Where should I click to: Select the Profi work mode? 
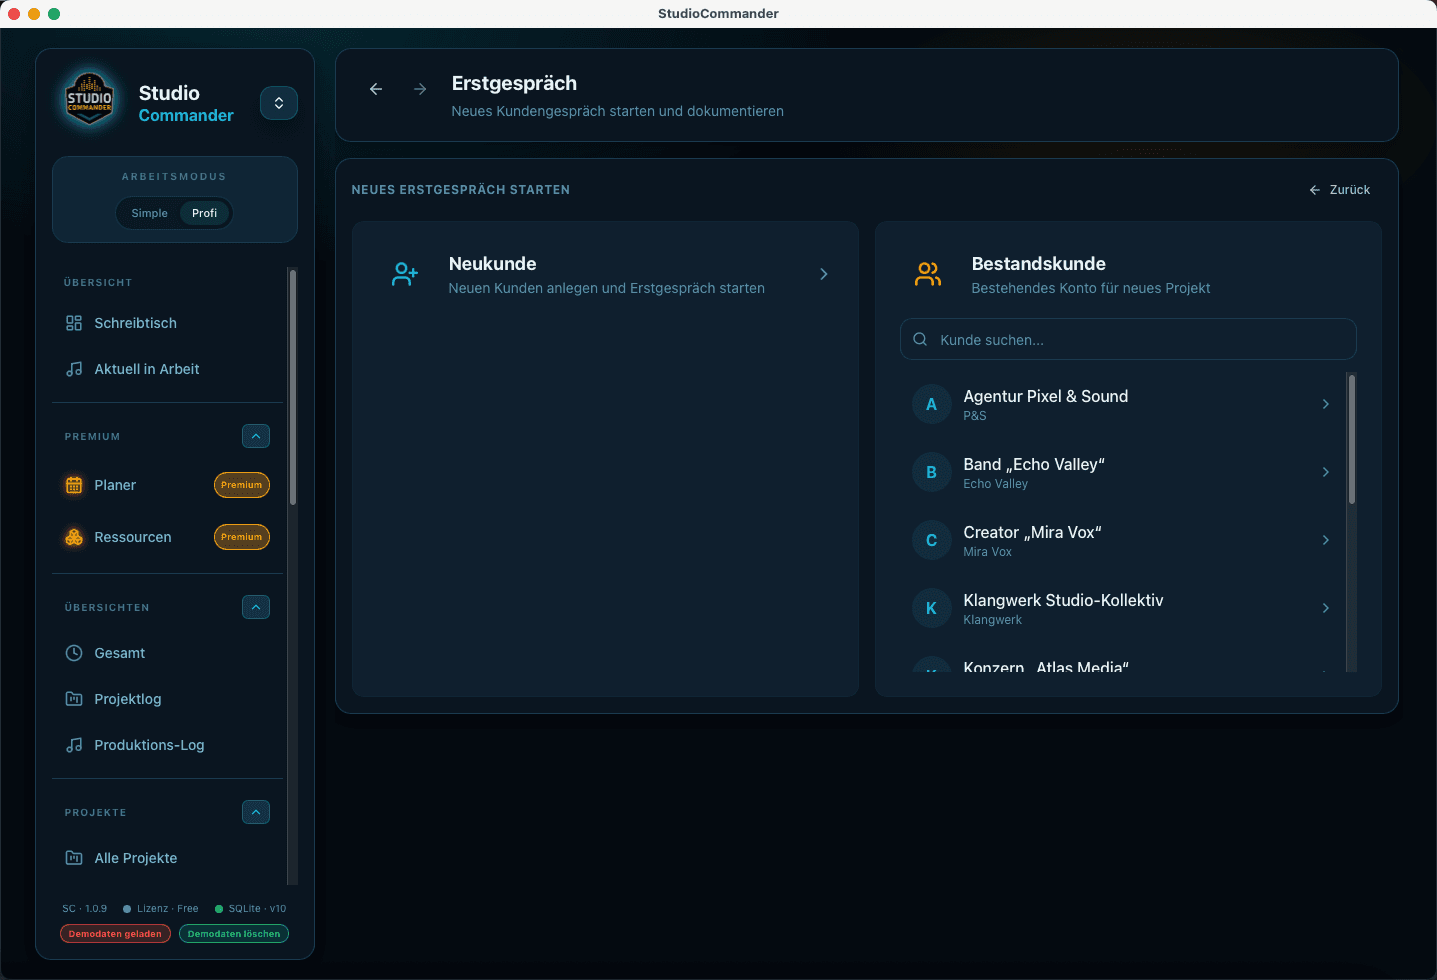204,213
